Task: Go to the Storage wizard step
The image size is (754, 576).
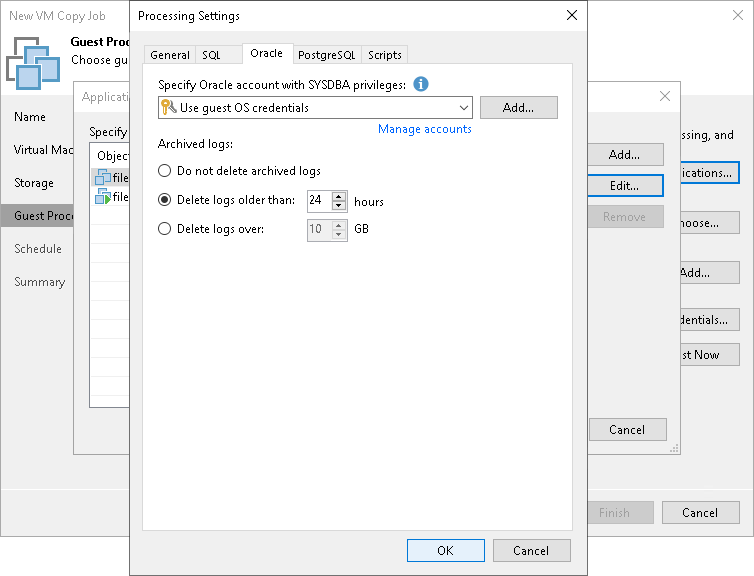Action: pyautogui.click(x=34, y=183)
